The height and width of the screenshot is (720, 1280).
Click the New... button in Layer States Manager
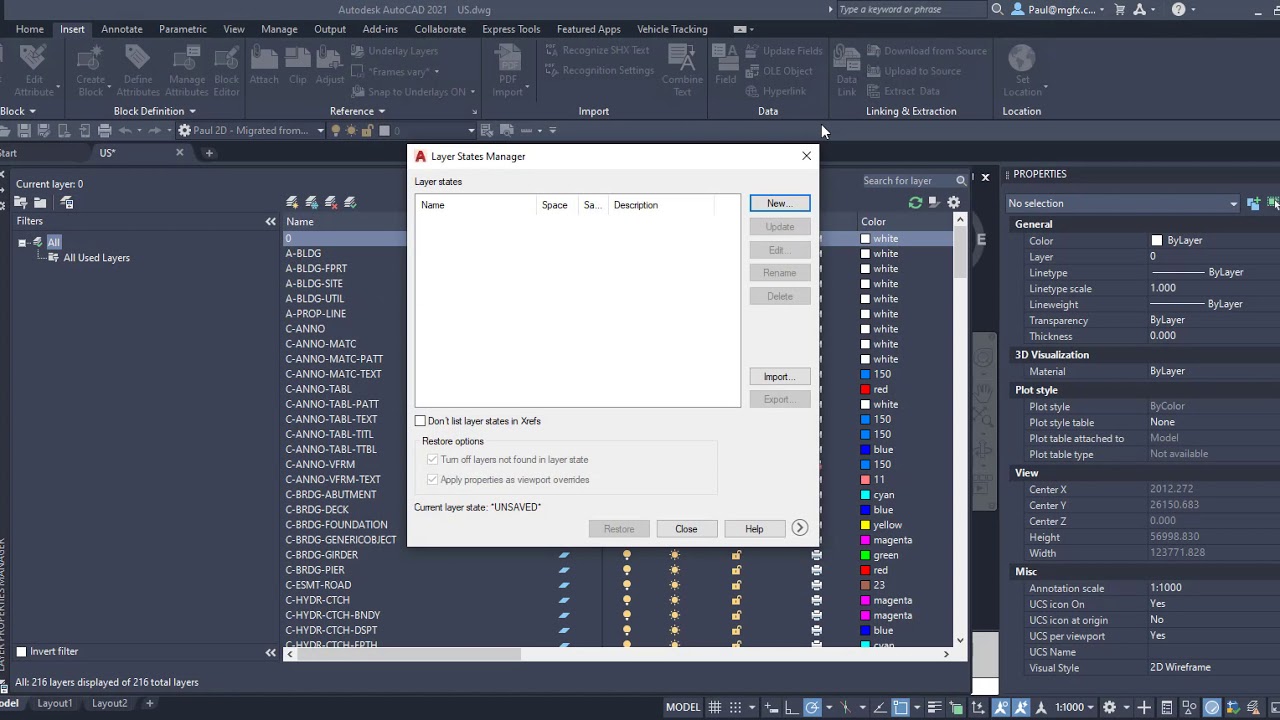coord(780,204)
